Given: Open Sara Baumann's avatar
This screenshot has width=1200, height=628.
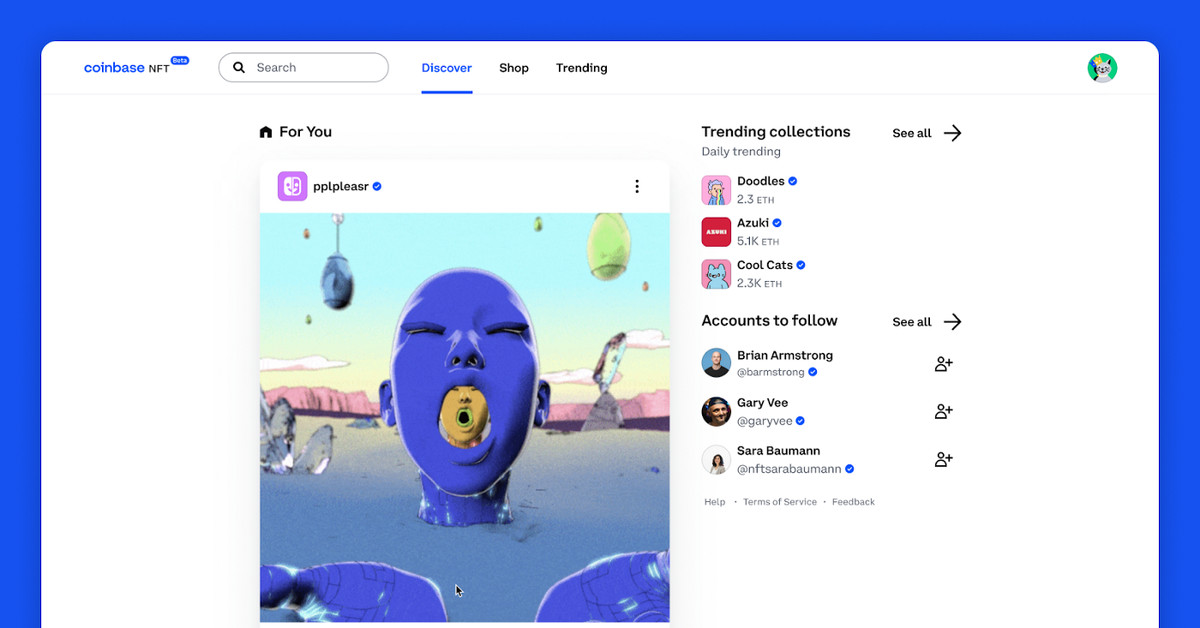Looking at the screenshot, I should pos(716,460).
